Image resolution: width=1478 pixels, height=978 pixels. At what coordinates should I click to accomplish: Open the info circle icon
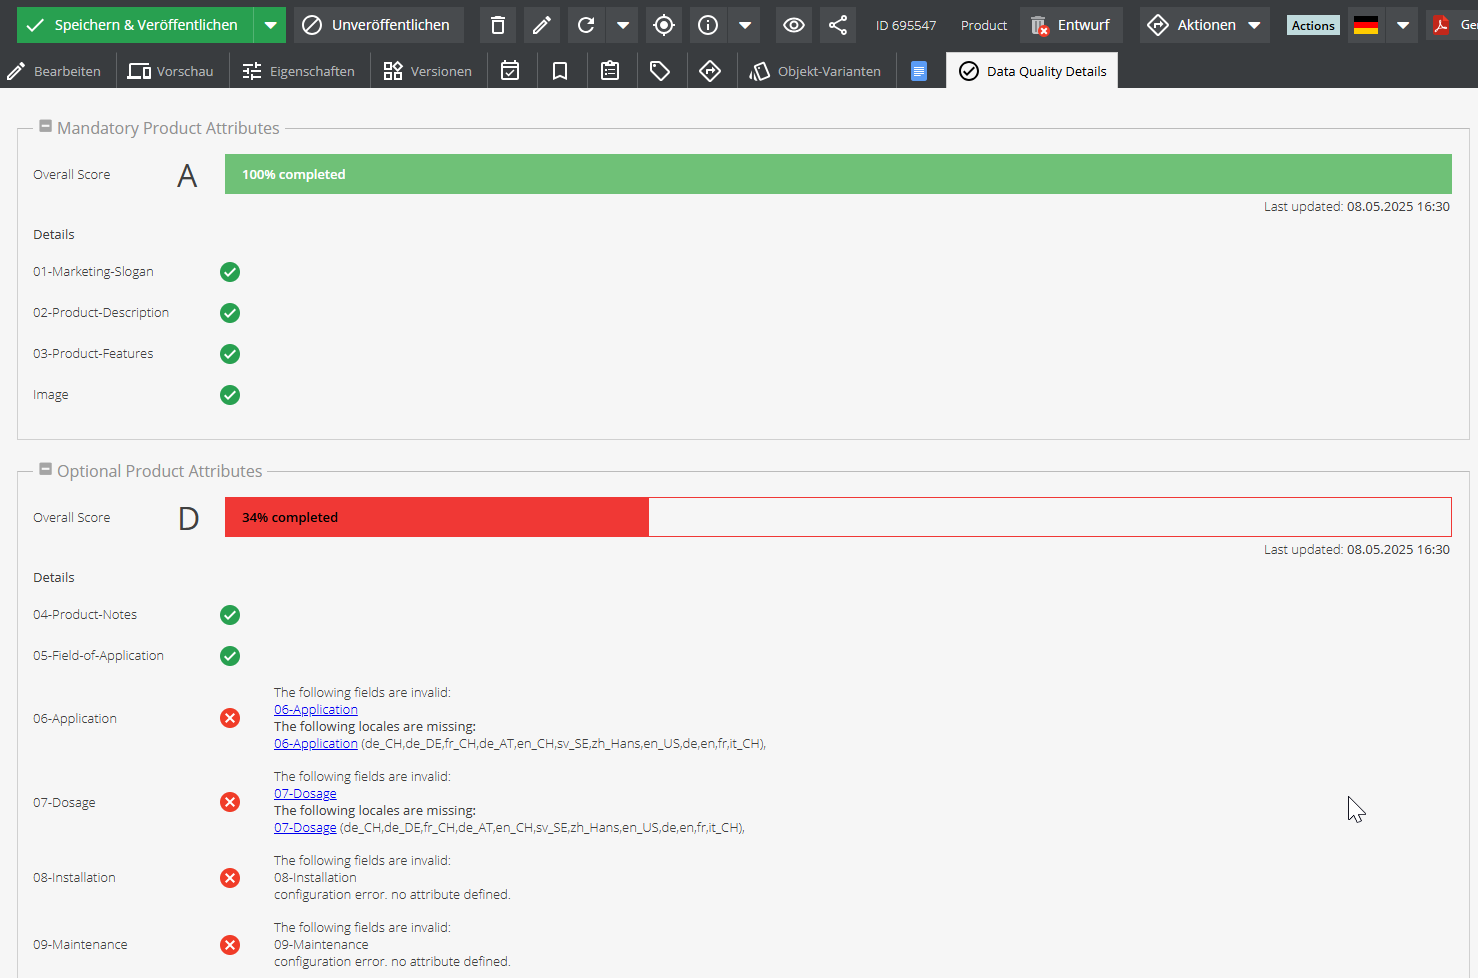click(708, 25)
